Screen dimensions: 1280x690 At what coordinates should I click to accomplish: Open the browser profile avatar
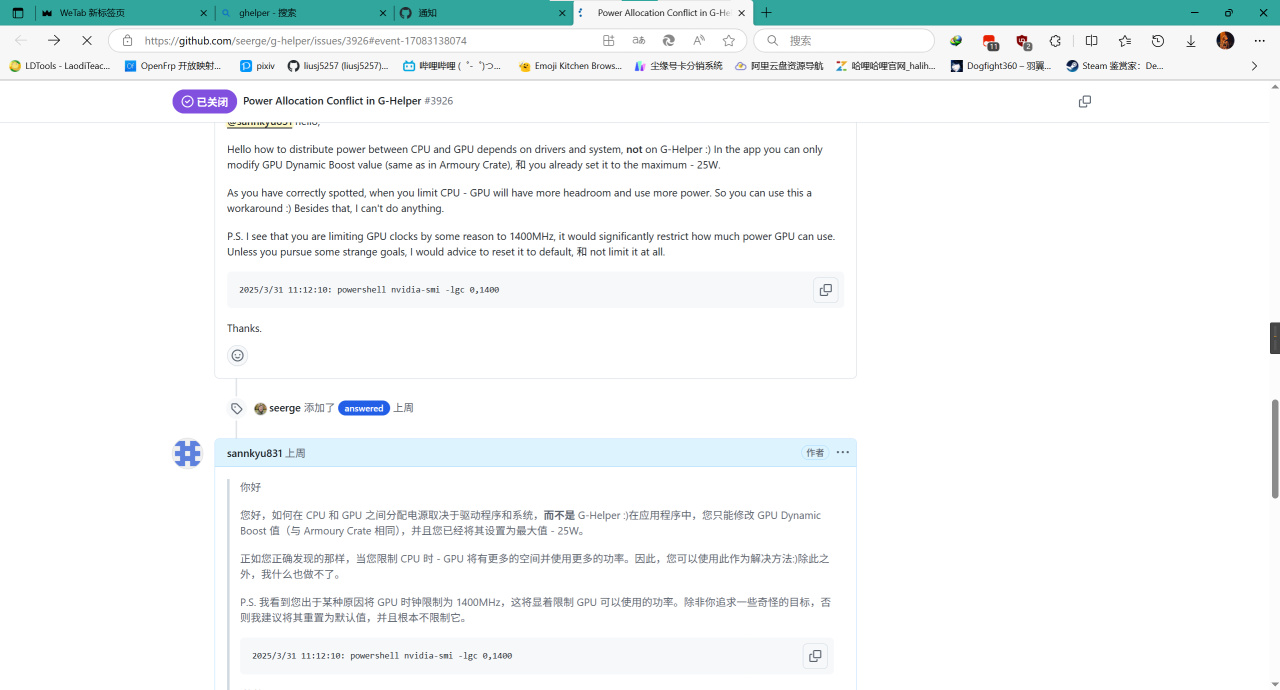(1225, 41)
